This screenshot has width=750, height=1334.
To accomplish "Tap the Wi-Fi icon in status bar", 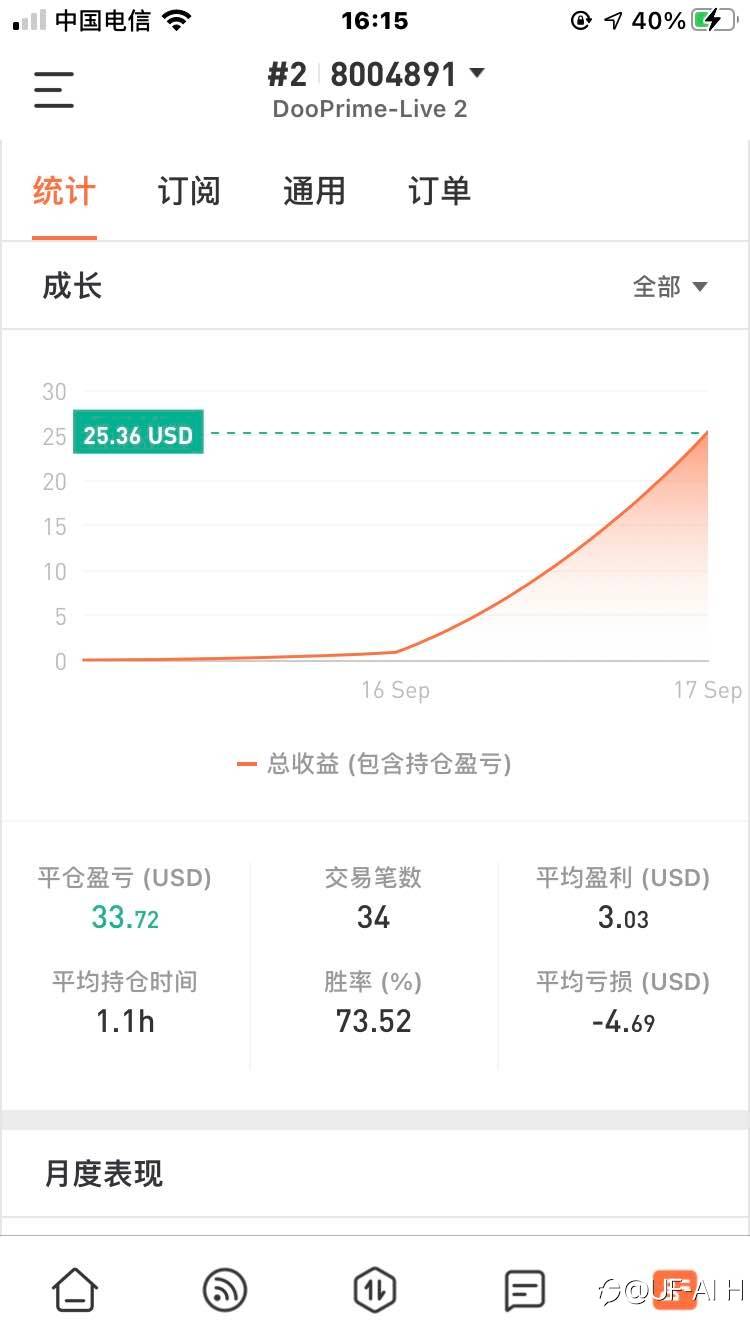I will [x=177, y=20].
